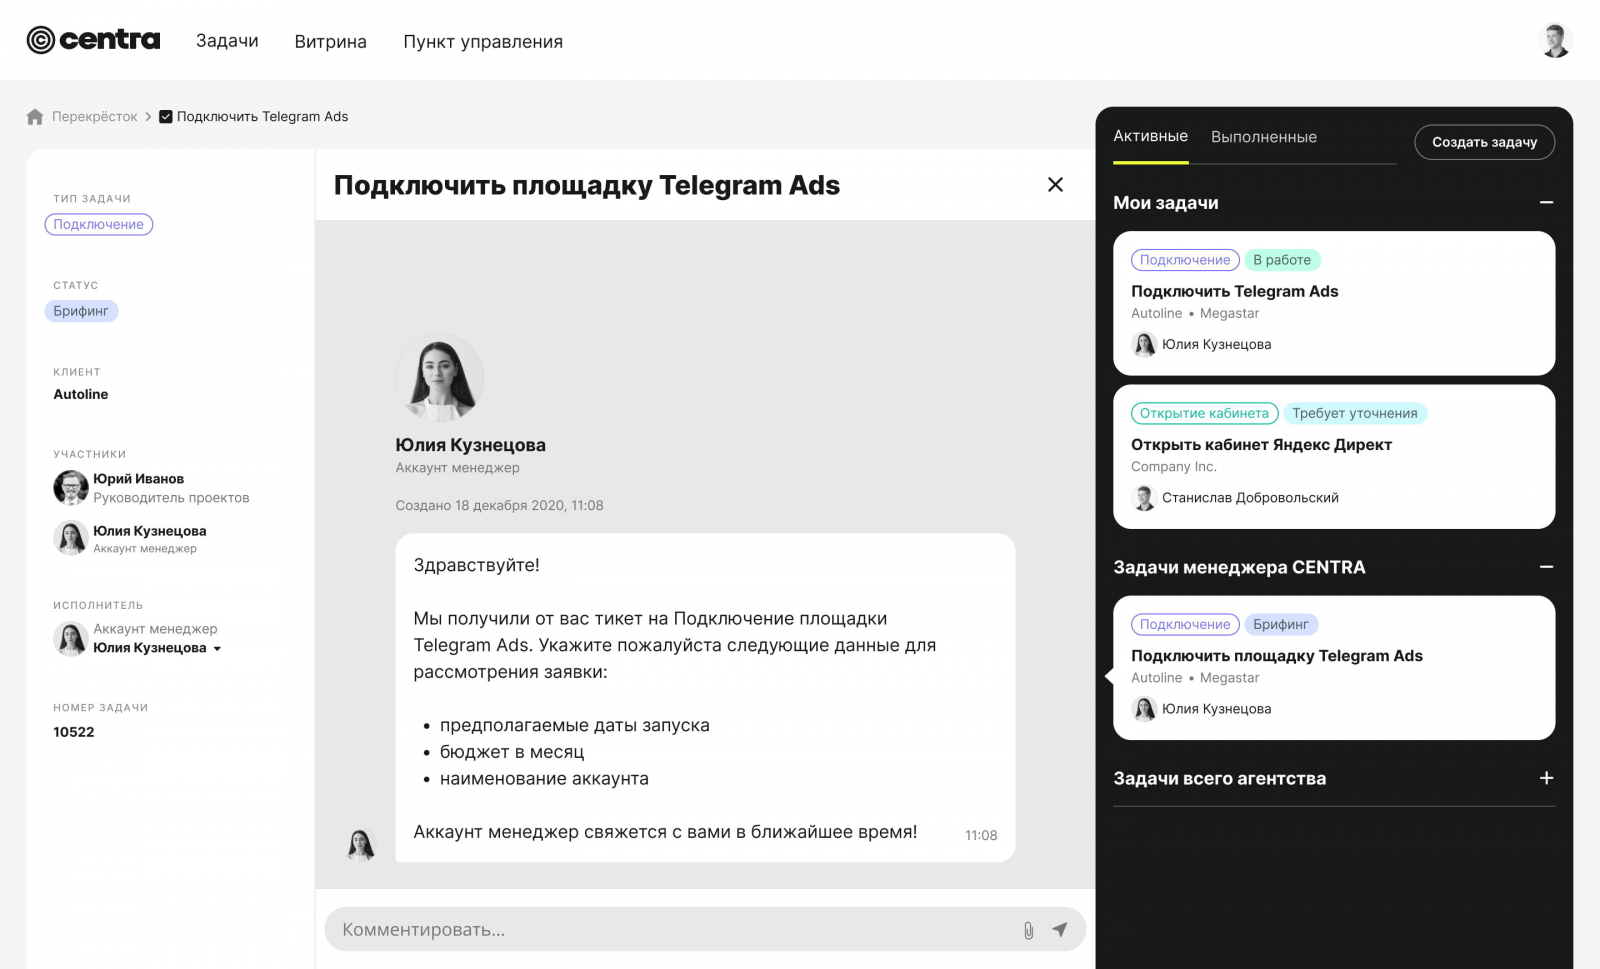Click the Company Inc. client label
This screenshot has width=1600, height=969.
tap(1174, 467)
